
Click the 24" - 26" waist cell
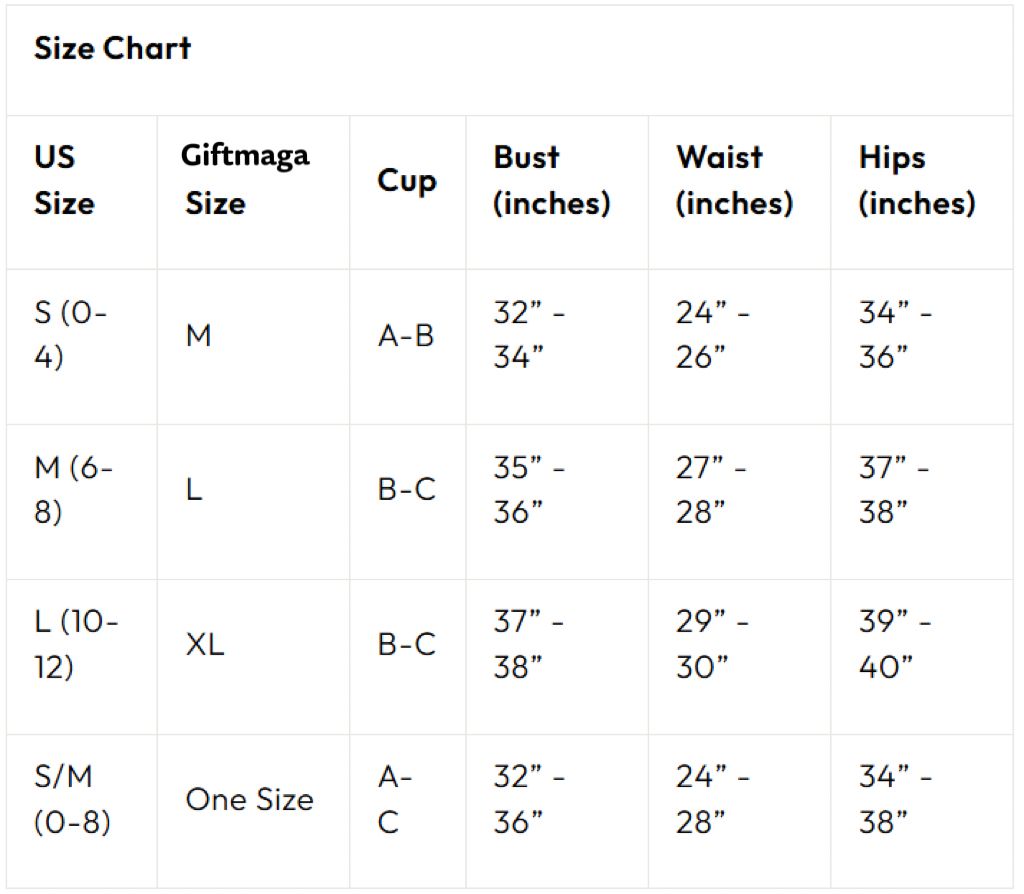[x=712, y=335]
